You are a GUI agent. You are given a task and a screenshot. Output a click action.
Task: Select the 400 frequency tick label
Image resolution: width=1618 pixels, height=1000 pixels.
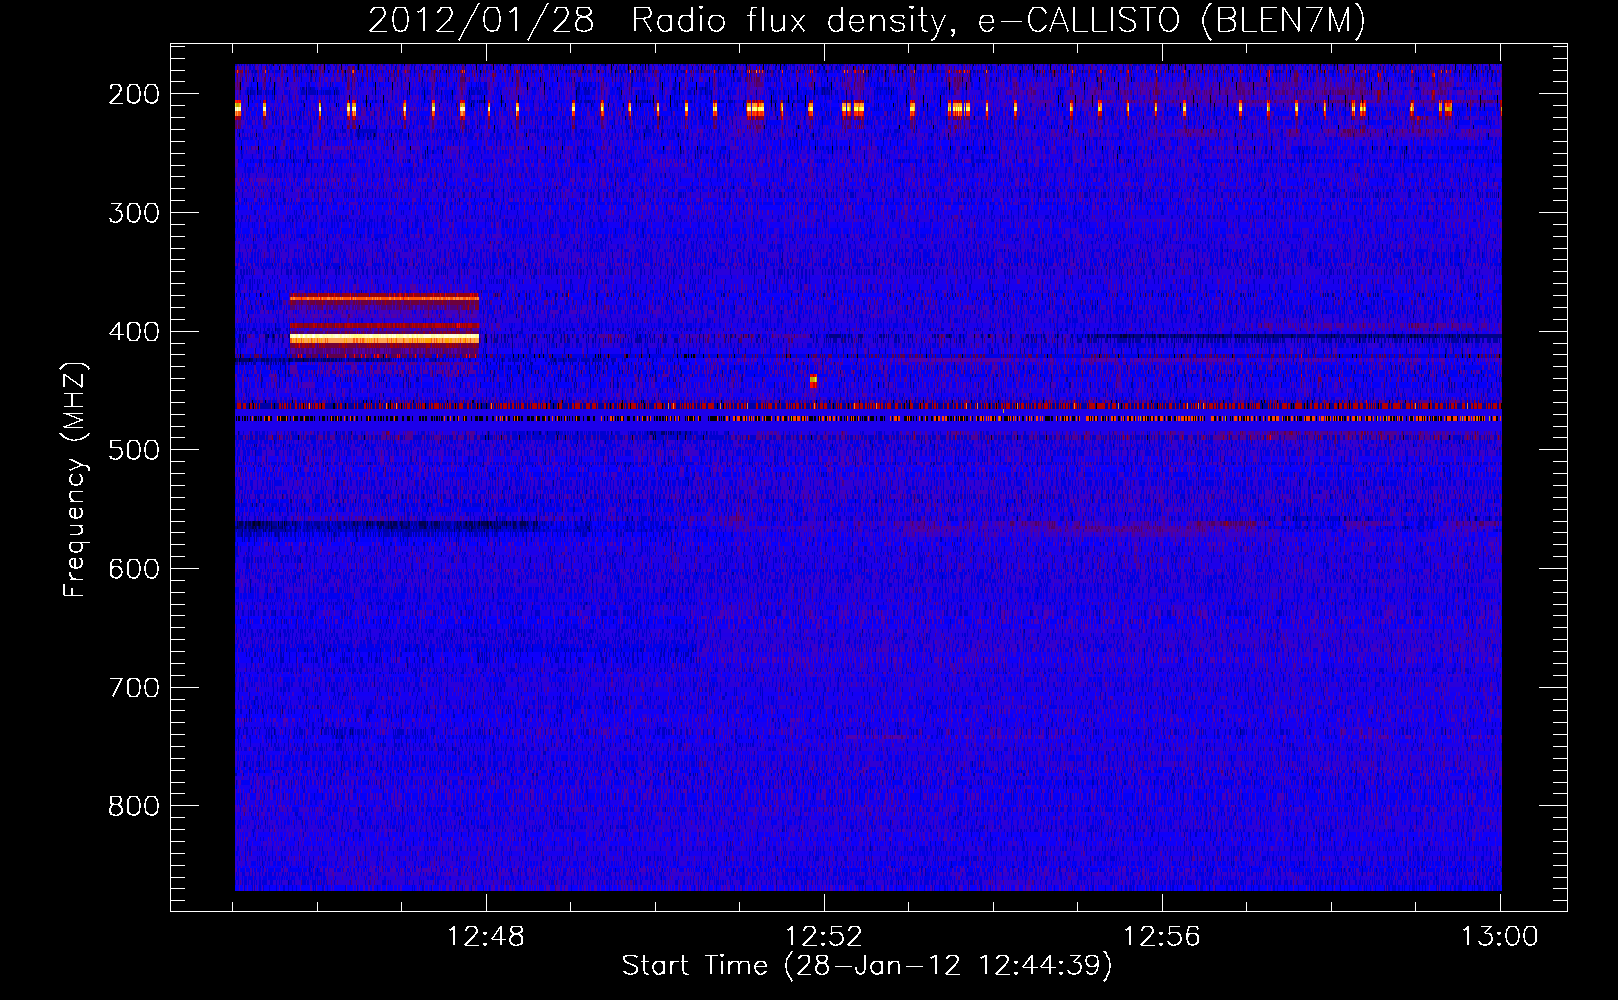point(133,332)
